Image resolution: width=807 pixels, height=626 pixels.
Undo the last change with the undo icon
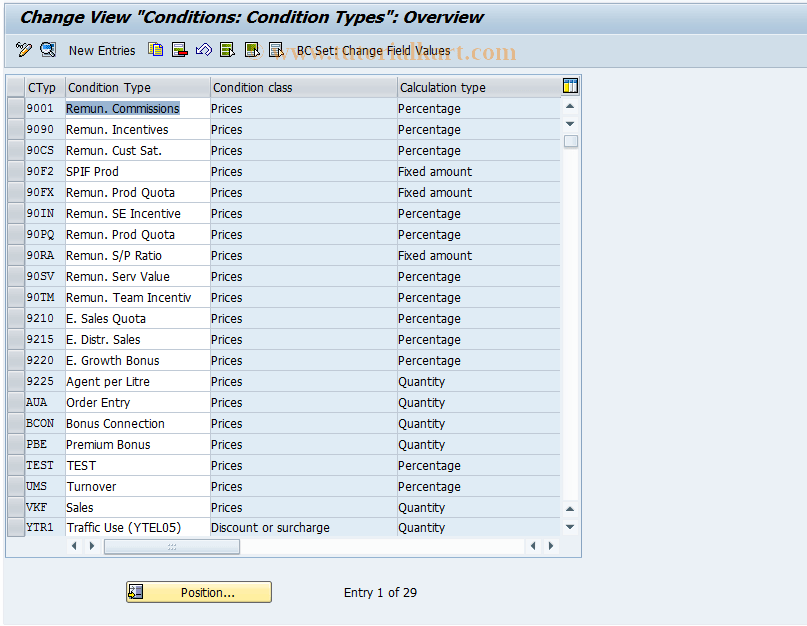(203, 50)
